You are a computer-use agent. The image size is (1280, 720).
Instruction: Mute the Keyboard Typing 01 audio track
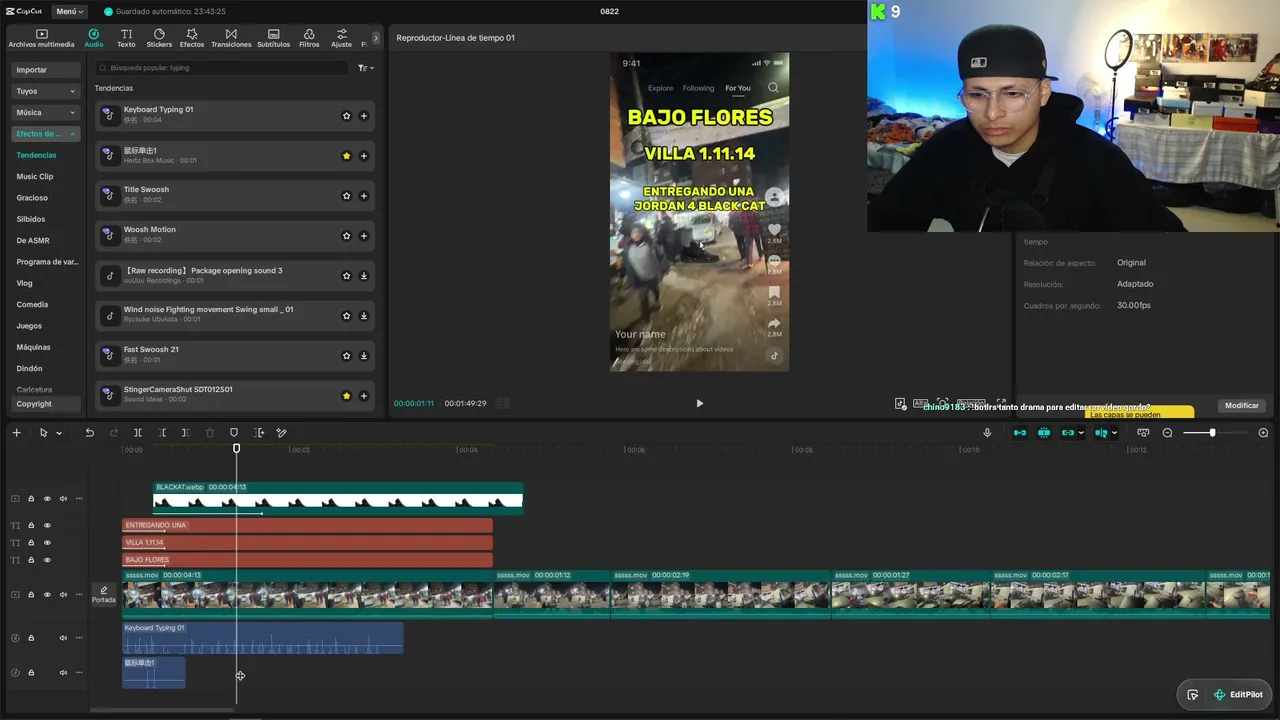(63, 638)
